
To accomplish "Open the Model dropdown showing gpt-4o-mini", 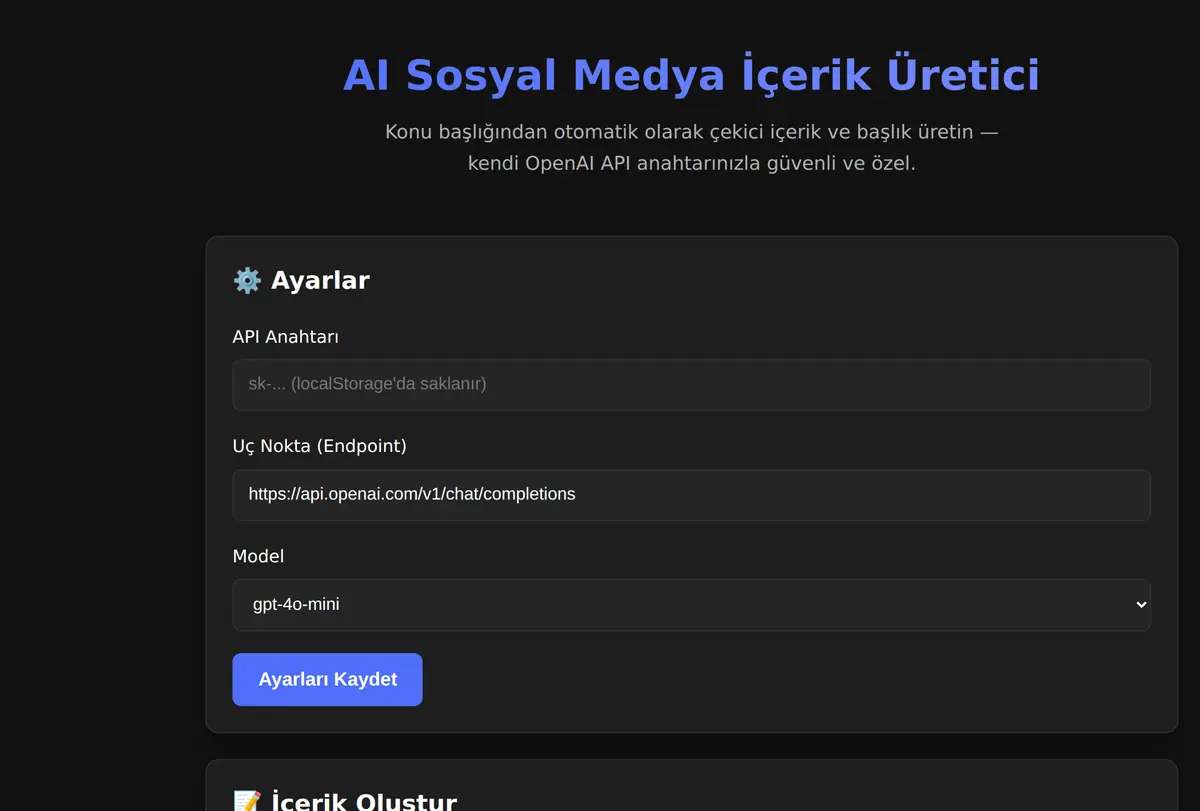I will (x=691, y=605).
